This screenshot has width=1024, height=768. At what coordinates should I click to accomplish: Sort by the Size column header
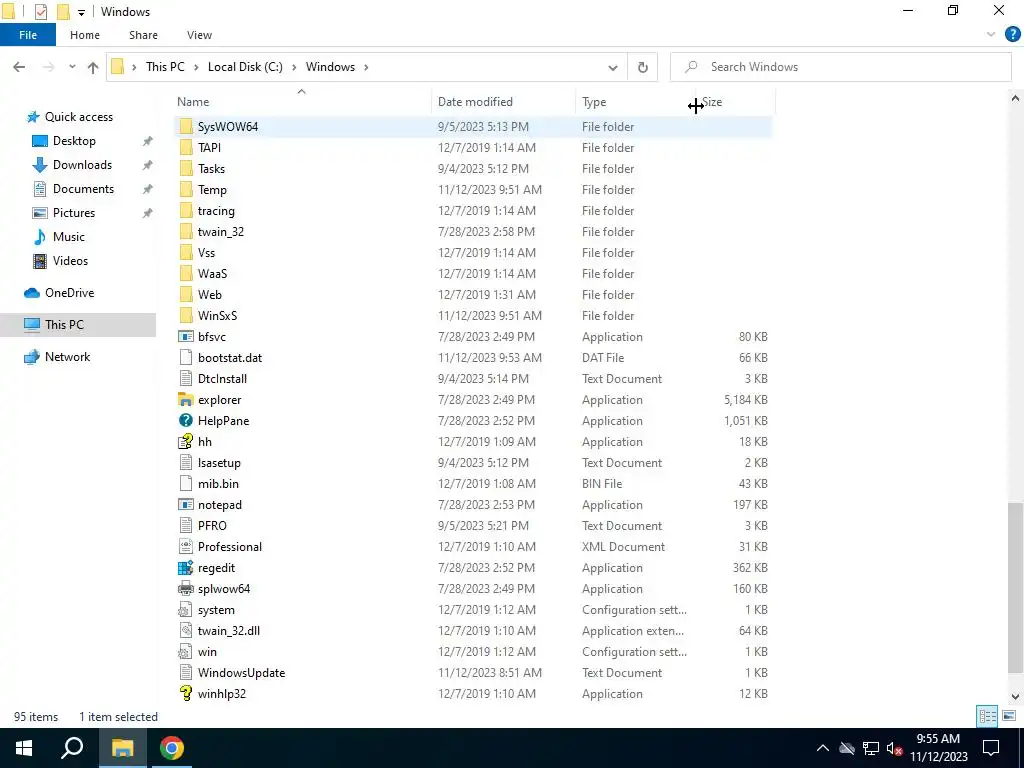coord(735,102)
